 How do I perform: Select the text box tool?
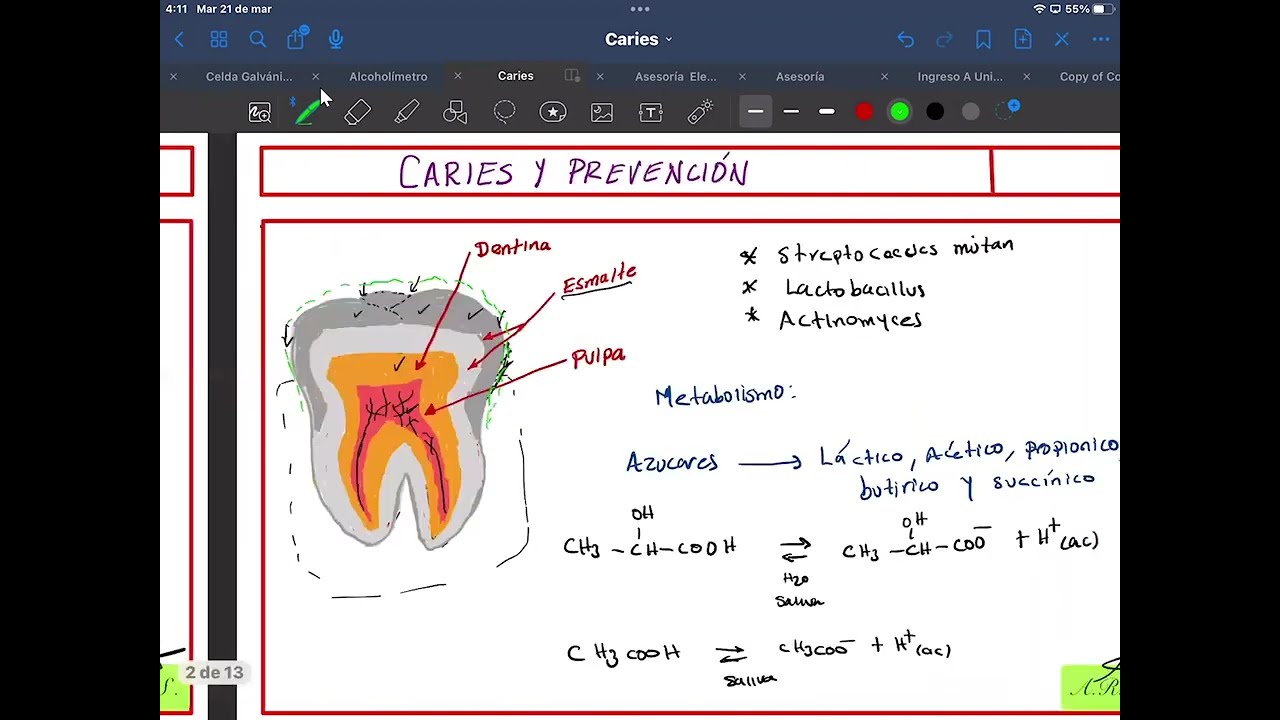pyautogui.click(x=651, y=113)
